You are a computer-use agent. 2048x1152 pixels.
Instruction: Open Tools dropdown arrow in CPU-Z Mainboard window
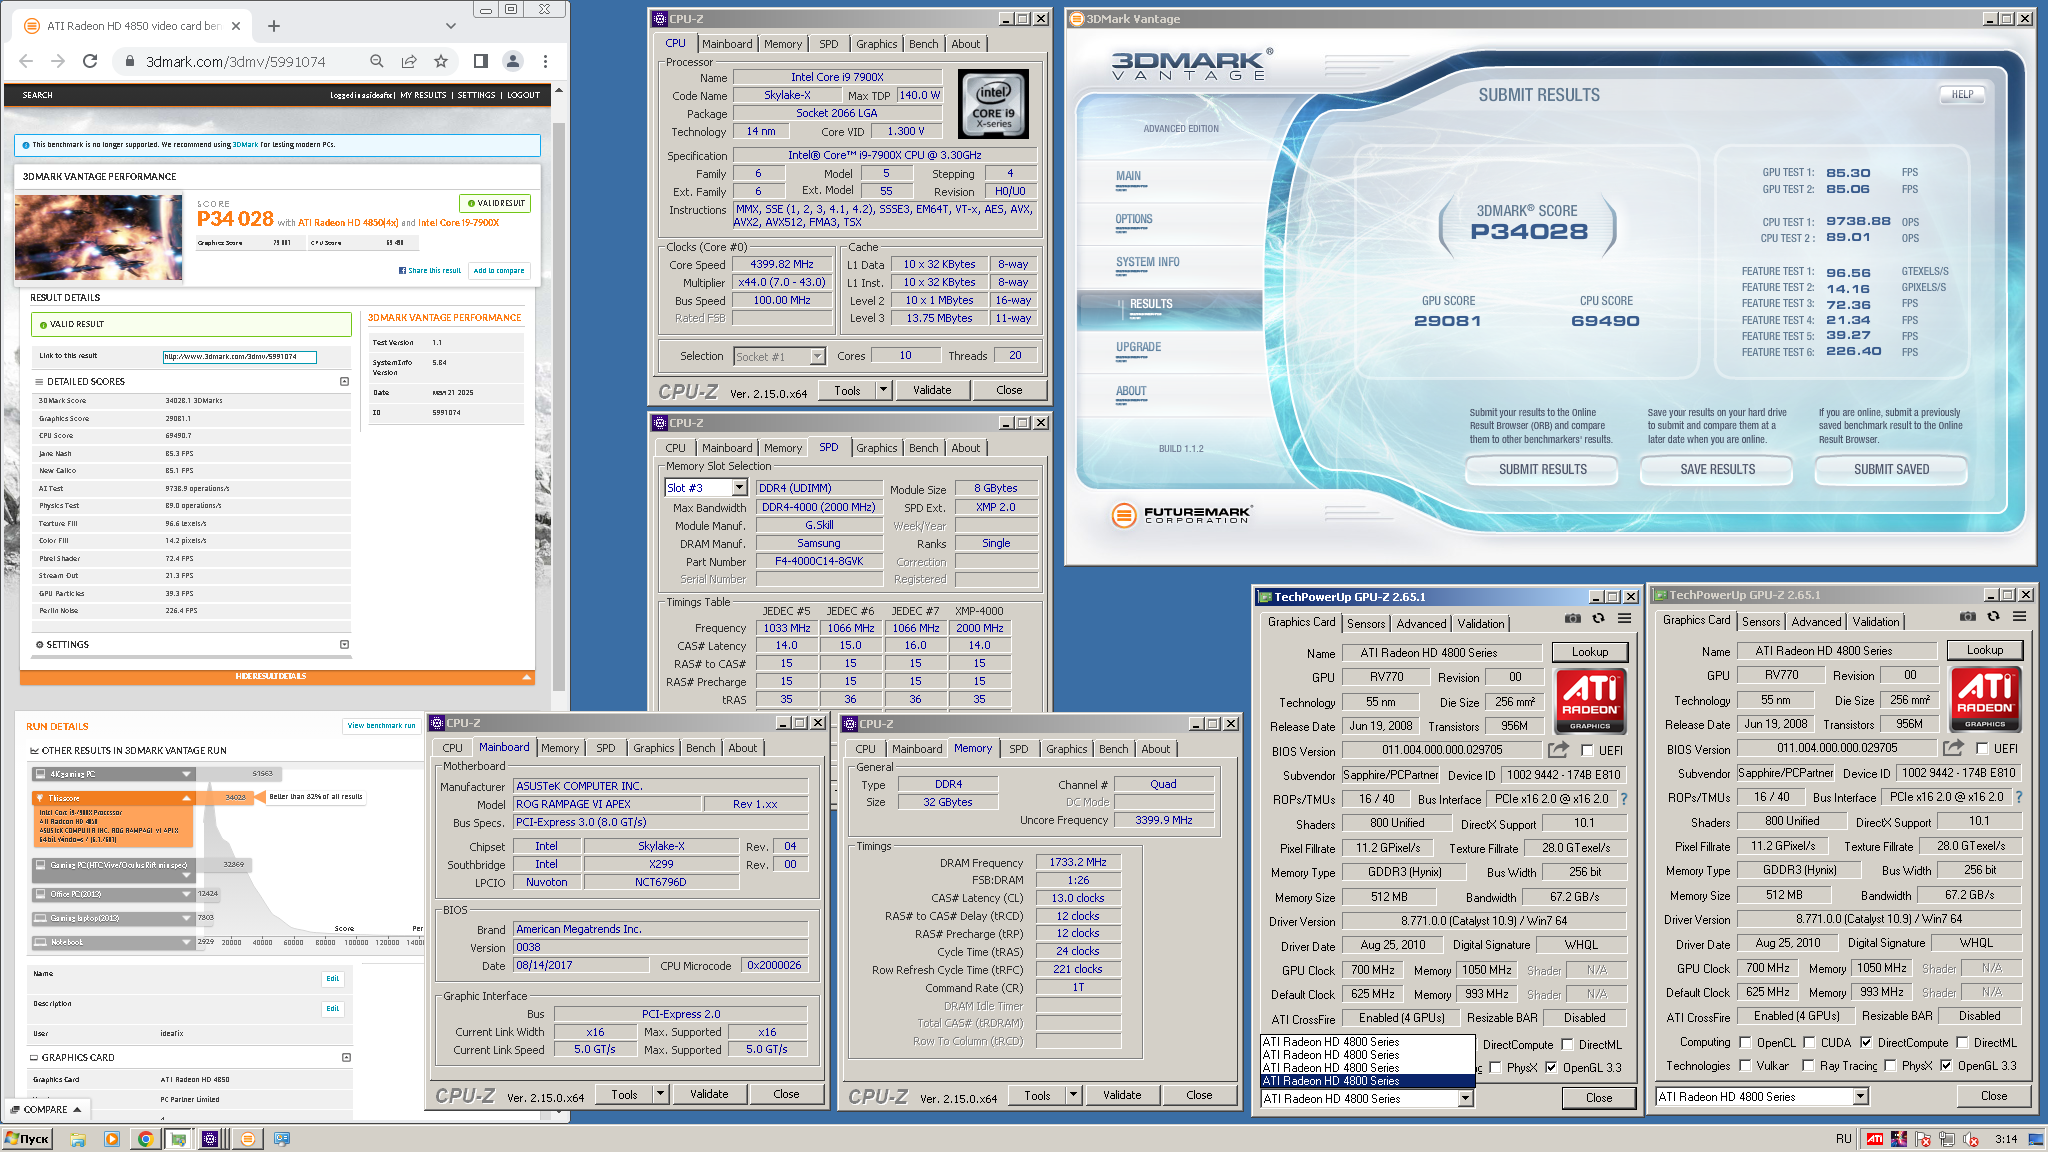point(660,1094)
